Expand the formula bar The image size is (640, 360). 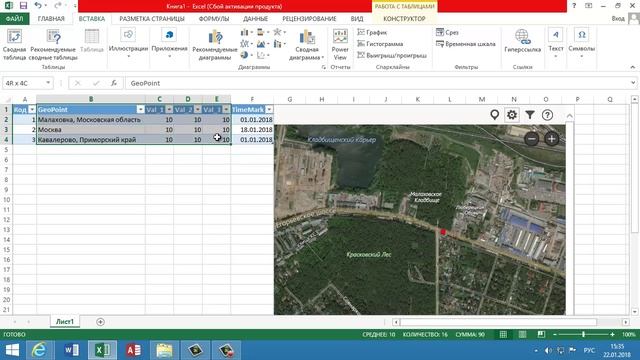tap(633, 83)
